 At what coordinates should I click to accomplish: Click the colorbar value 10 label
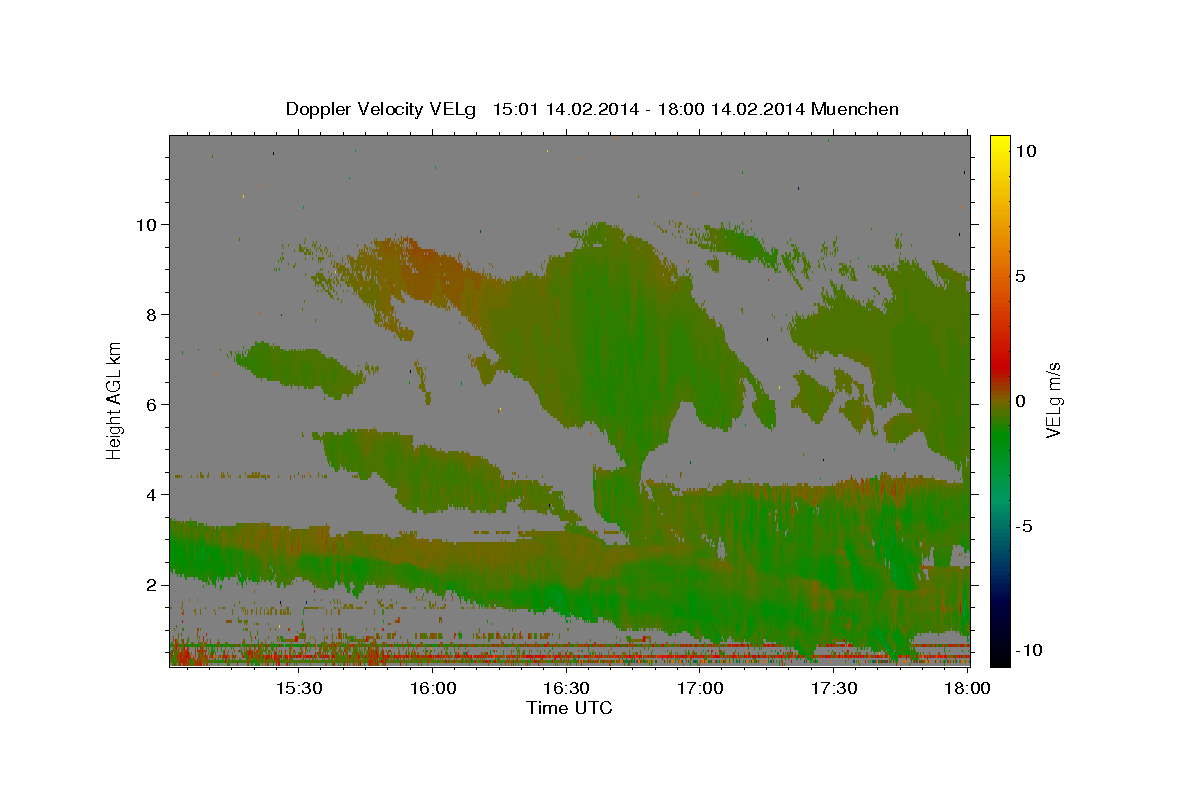[x=1027, y=150]
